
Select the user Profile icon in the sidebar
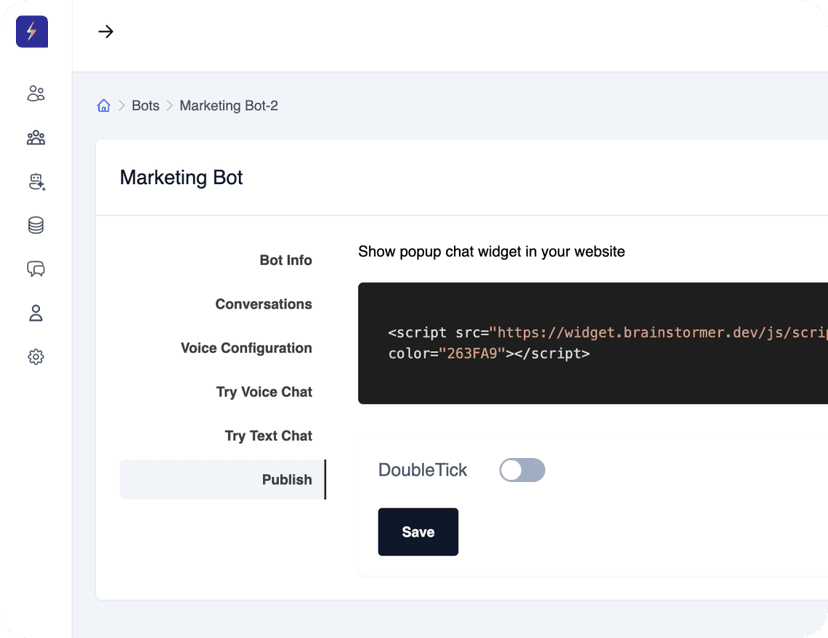[36, 313]
